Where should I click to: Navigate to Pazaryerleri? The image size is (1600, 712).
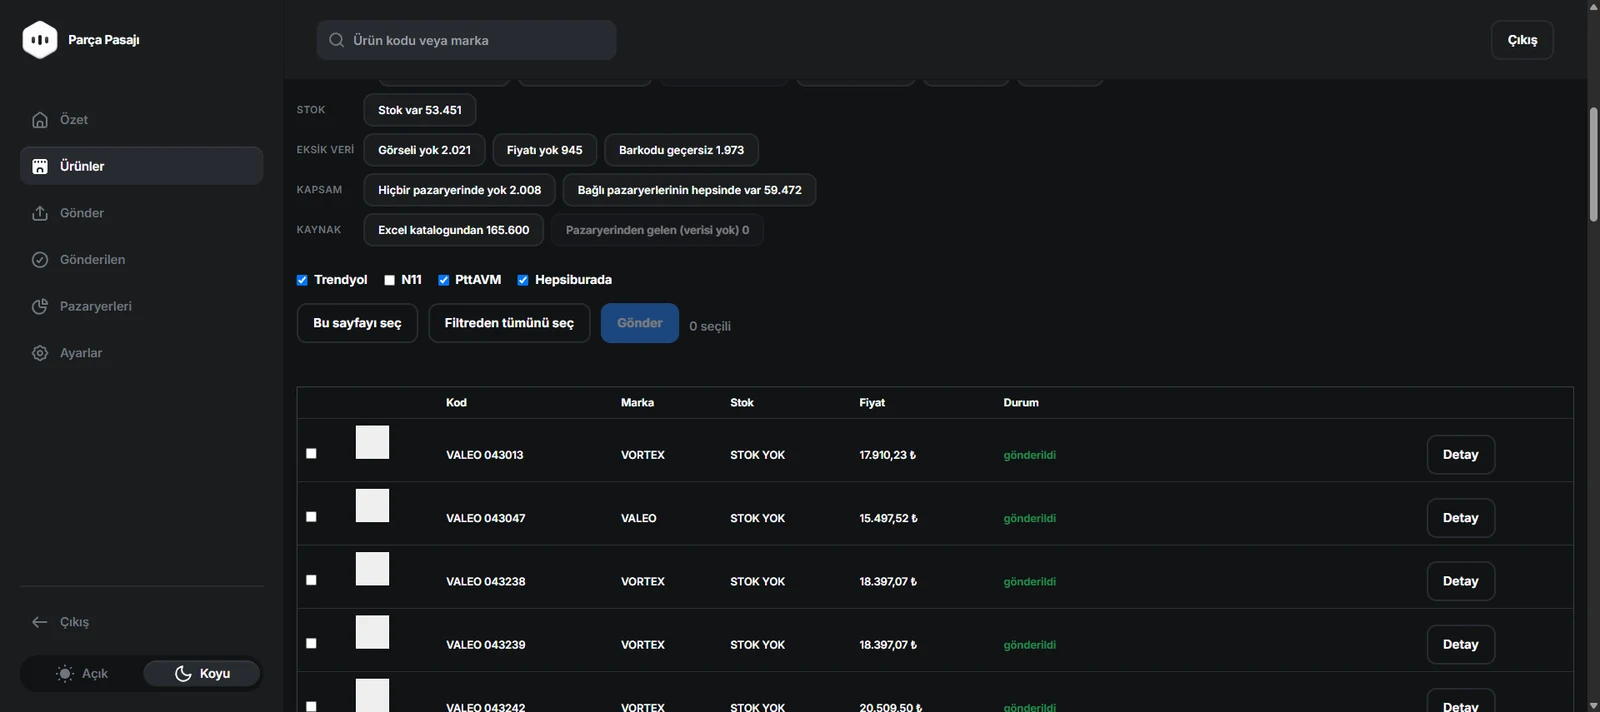[x=141, y=306]
